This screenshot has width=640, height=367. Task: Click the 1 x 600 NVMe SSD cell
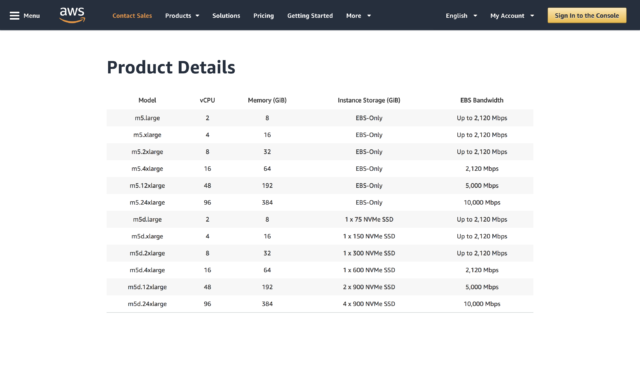pyautogui.click(x=369, y=270)
